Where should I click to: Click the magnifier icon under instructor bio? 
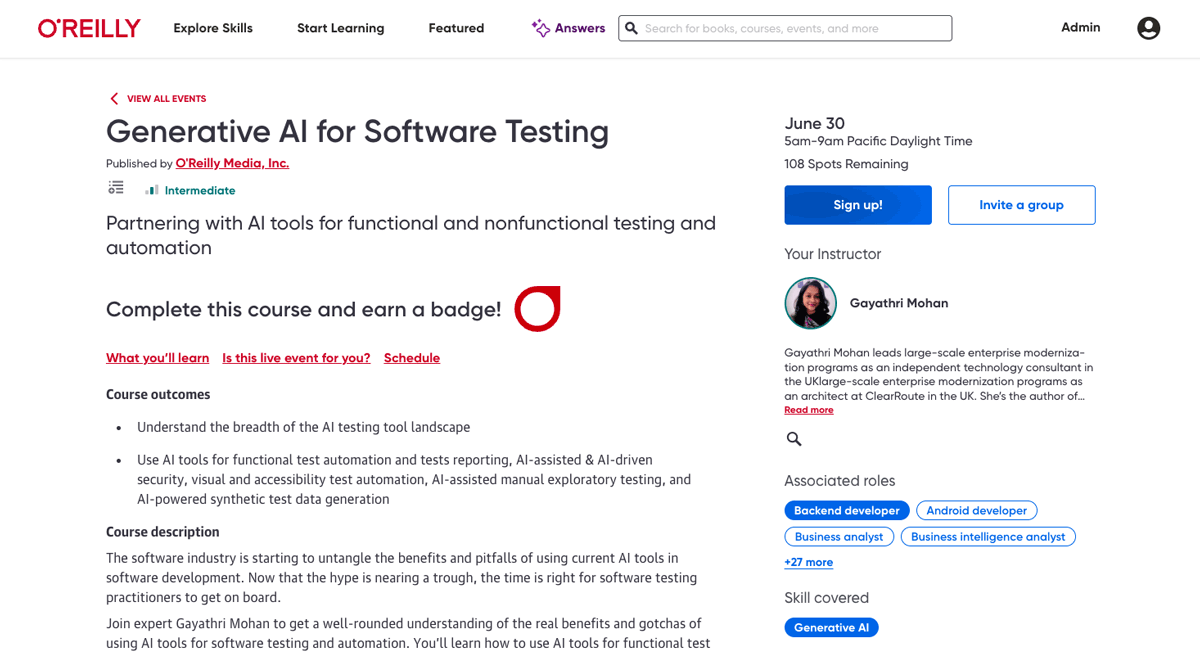coord(794,439)
